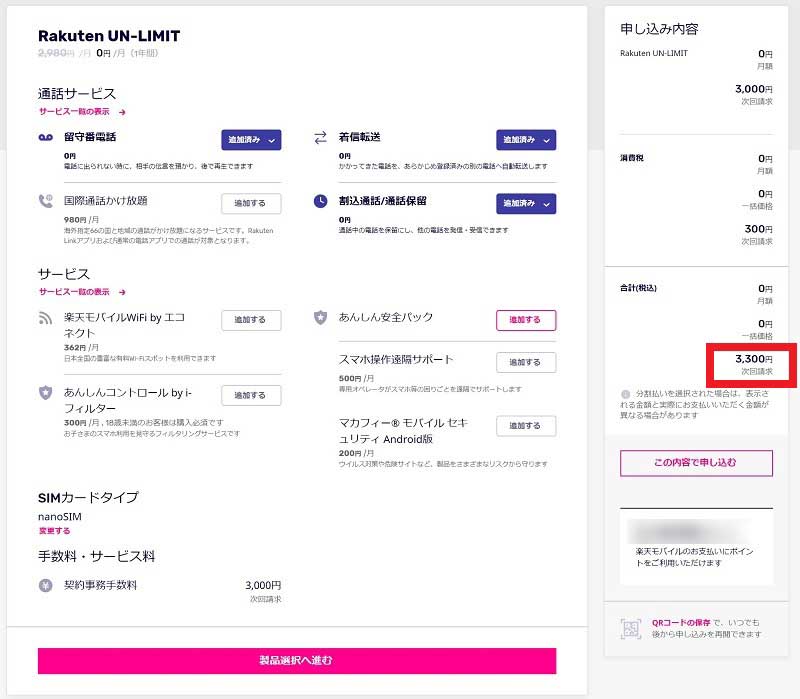Click the 500円 /月 price text

[x=356, y=379]
